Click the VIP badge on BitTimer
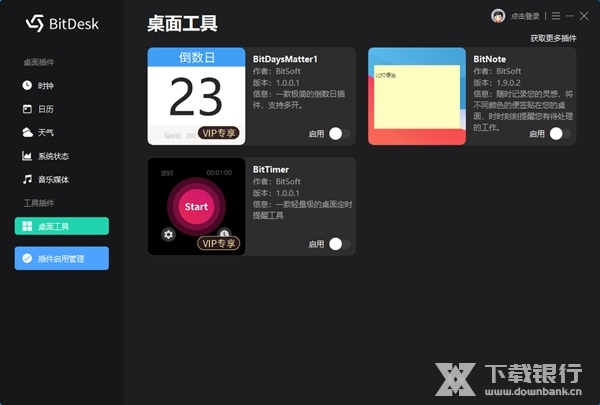The height and width of the screenshot is (405, 600). coord(218,243)
